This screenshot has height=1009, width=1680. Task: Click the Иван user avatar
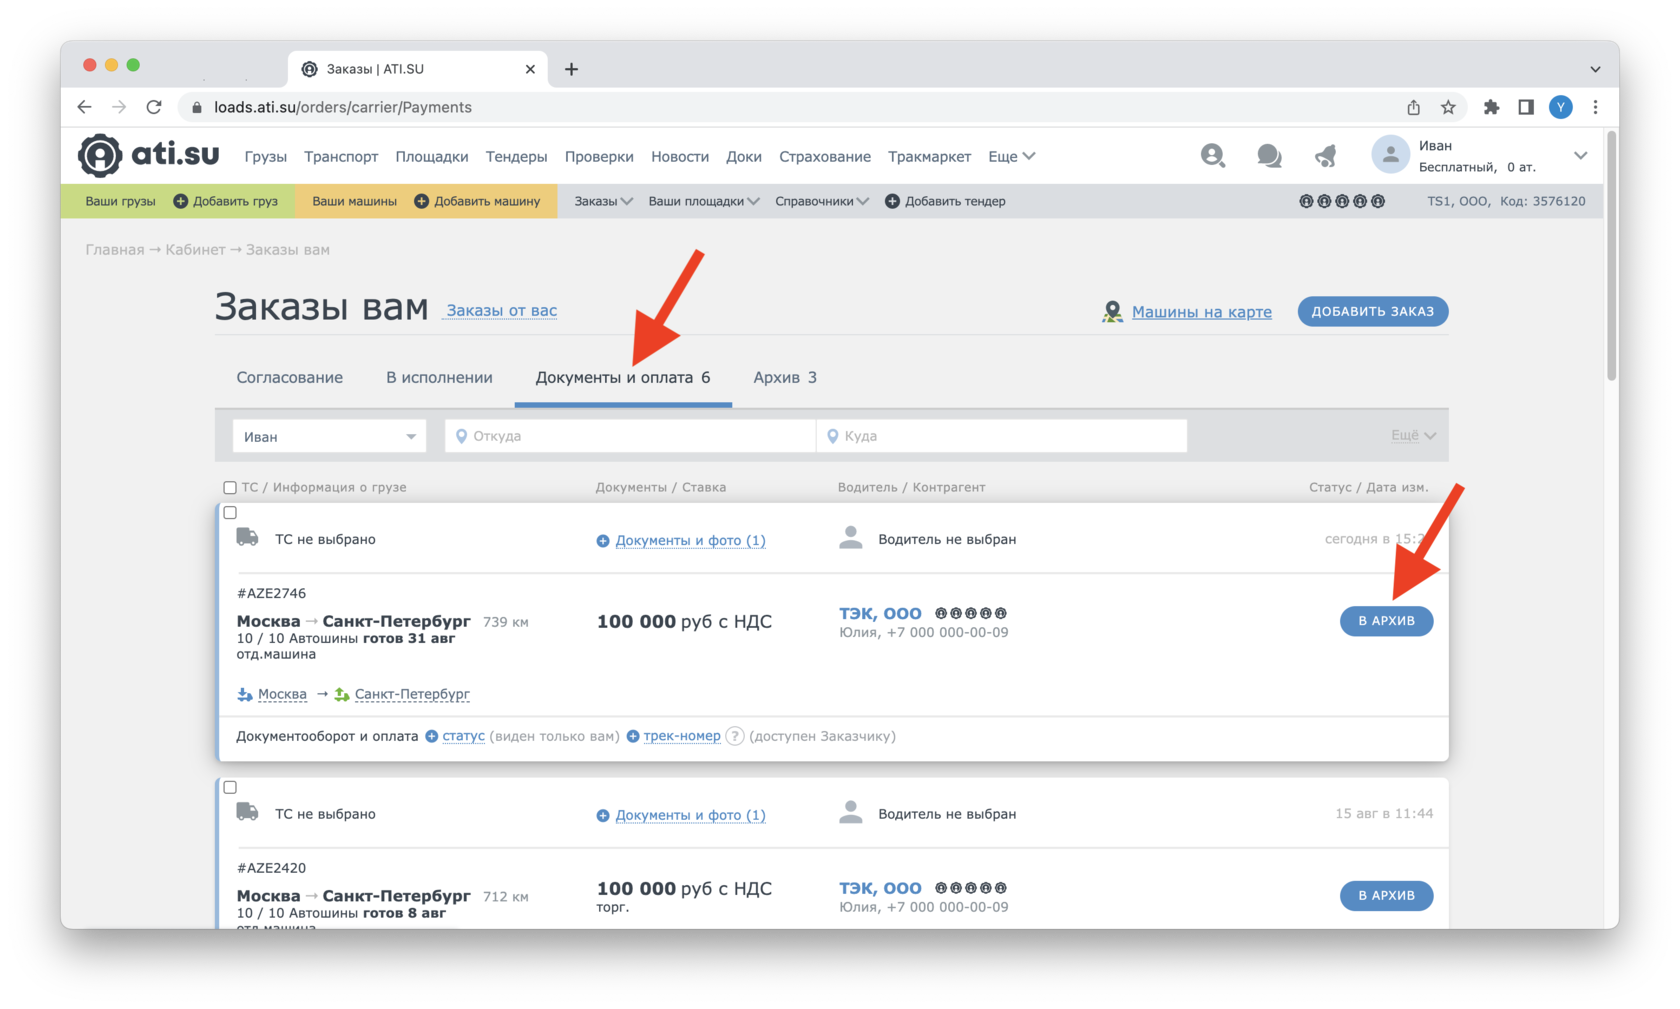click(x=1390, y=155)
